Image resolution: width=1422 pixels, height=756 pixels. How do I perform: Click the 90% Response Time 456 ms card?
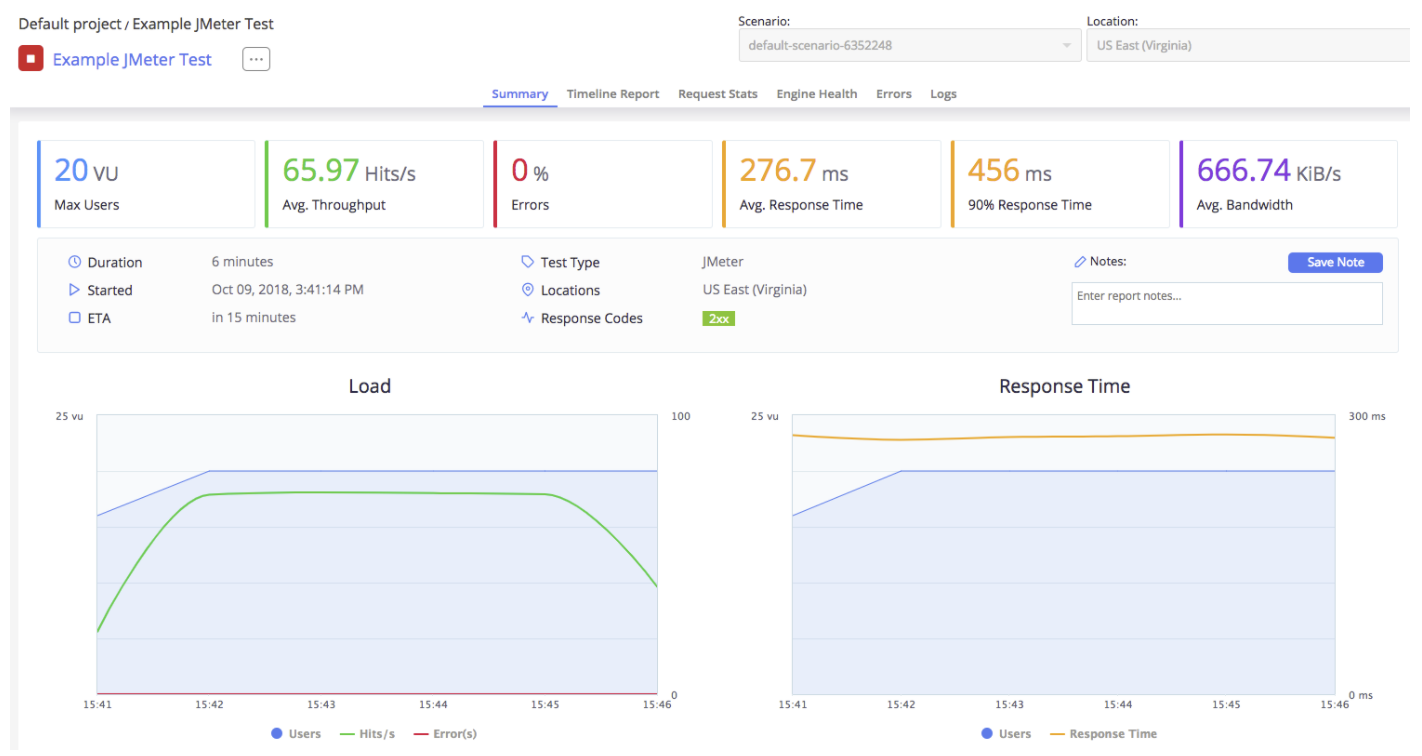click(x=1060, y=184)
